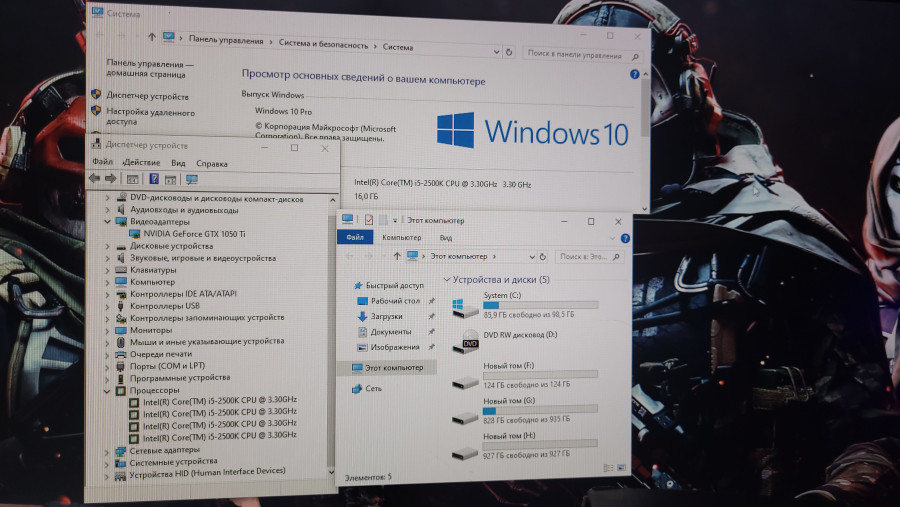Select Изображения in Explorer sidebar
The height and width of the screenshot is (507, 900).
[387, 347]
